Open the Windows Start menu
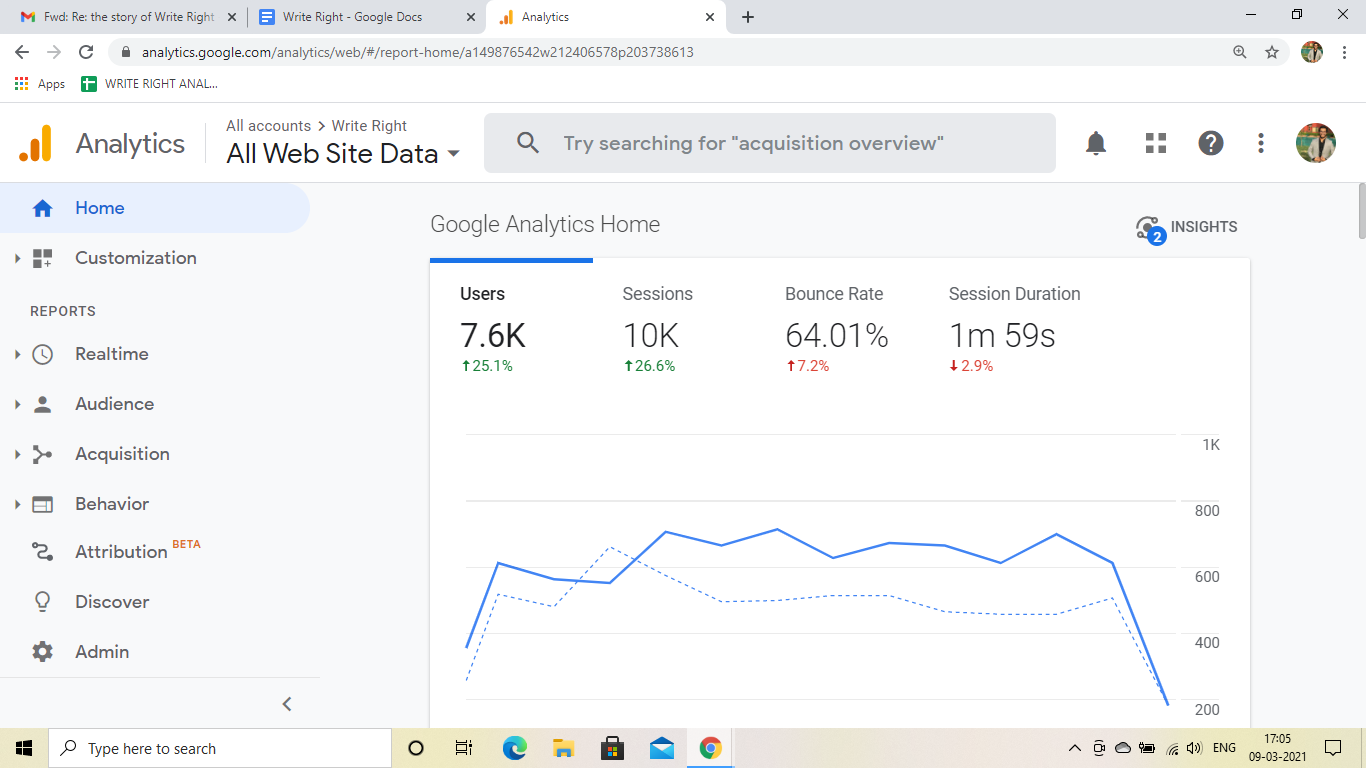The width and height of the screenshot is (1366, 768). coord(24,748)
